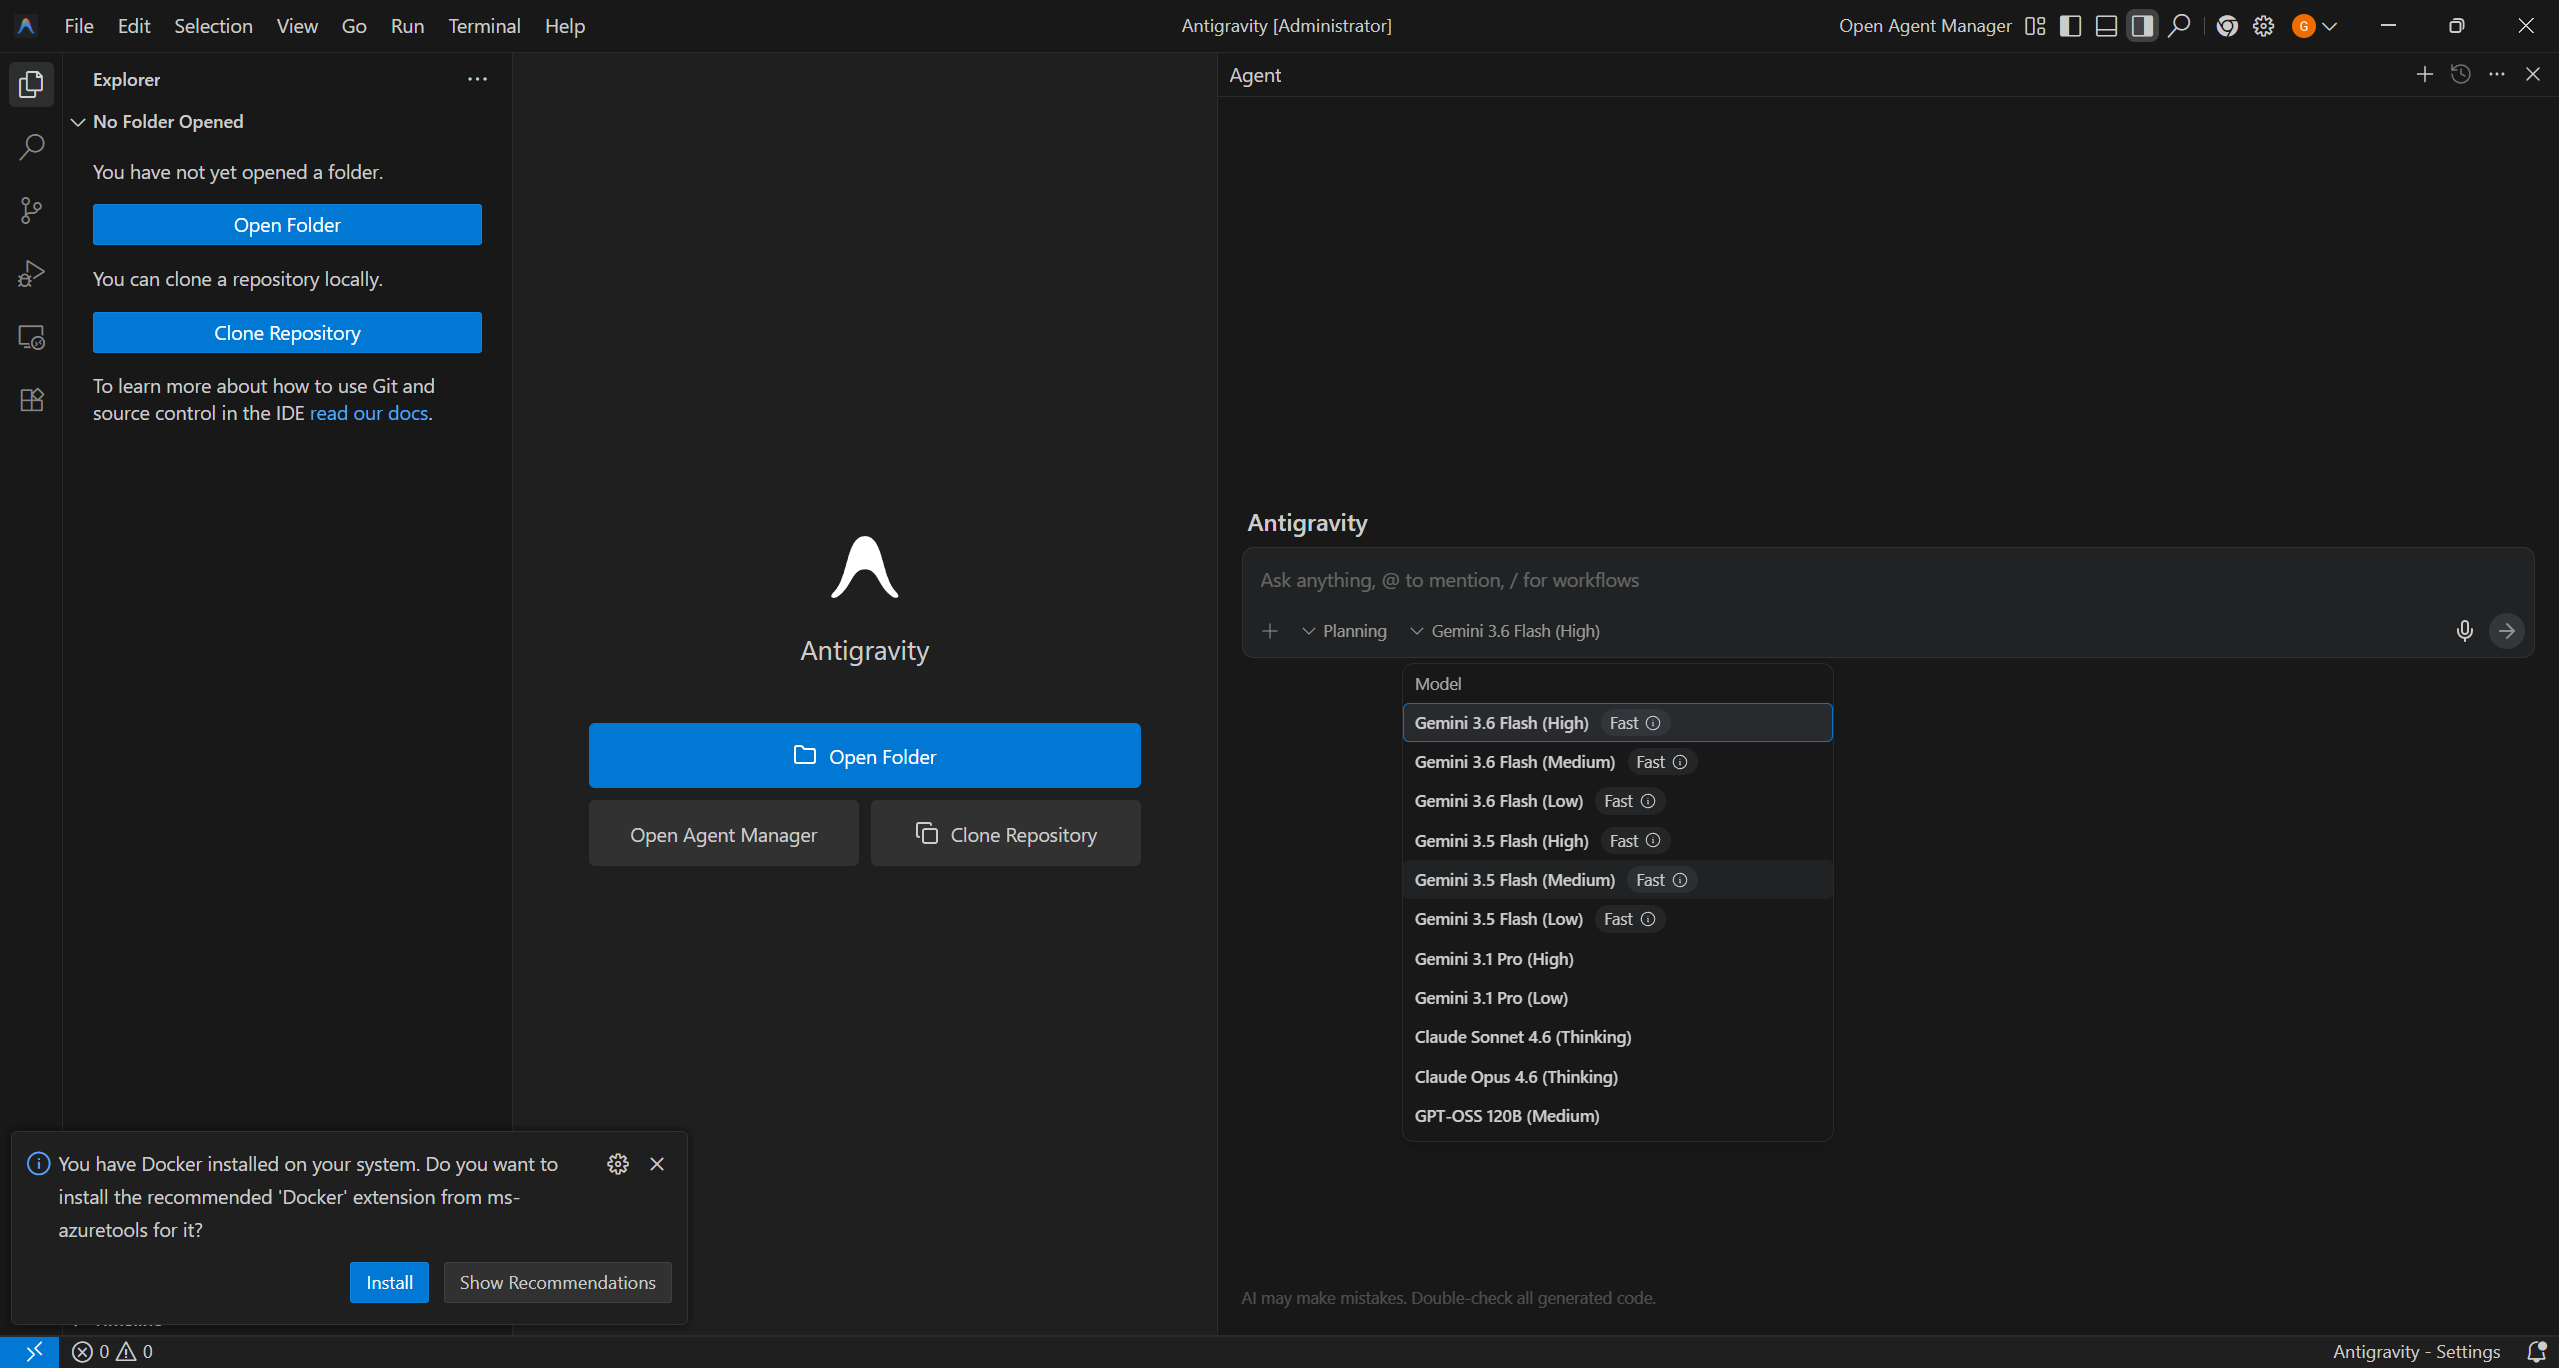Viewport: 2559px width, 1368px height.
Task: Click info icon beside Gemini 3.5 Flash (Low)
Action: [1648, 919]
